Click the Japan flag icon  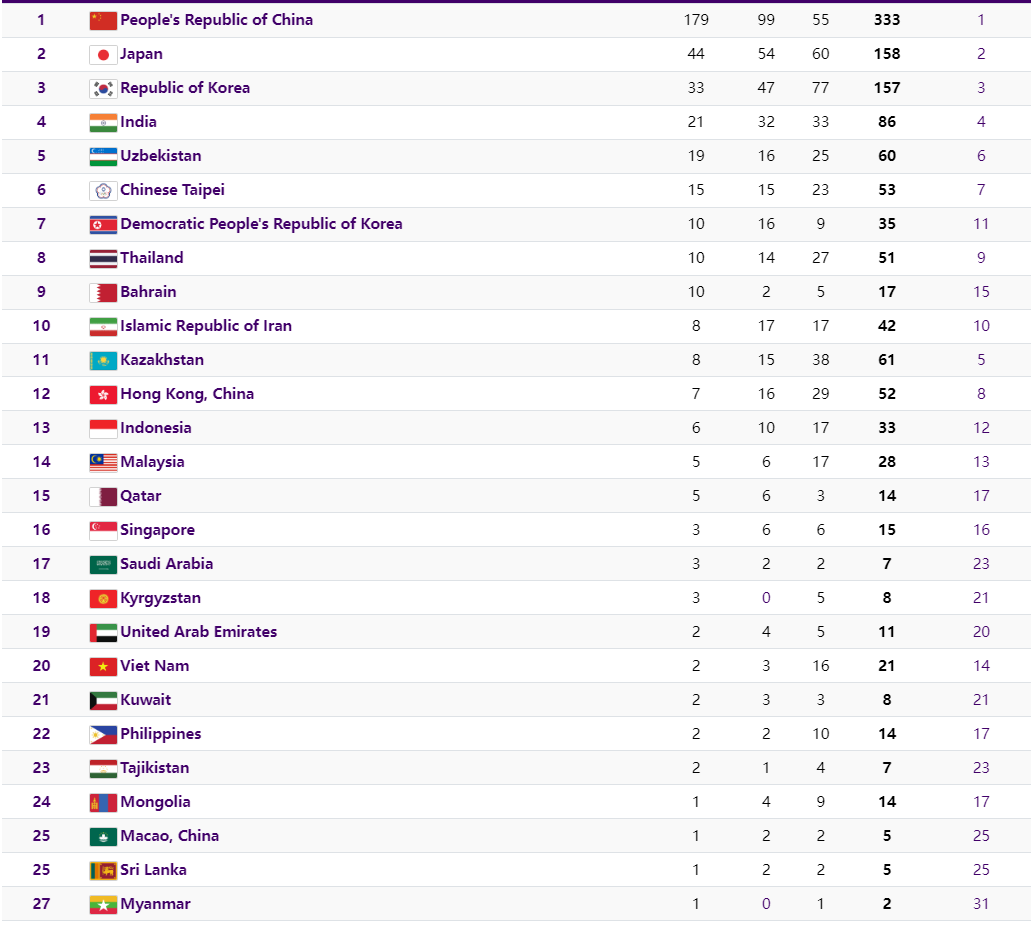pos(103,54)
